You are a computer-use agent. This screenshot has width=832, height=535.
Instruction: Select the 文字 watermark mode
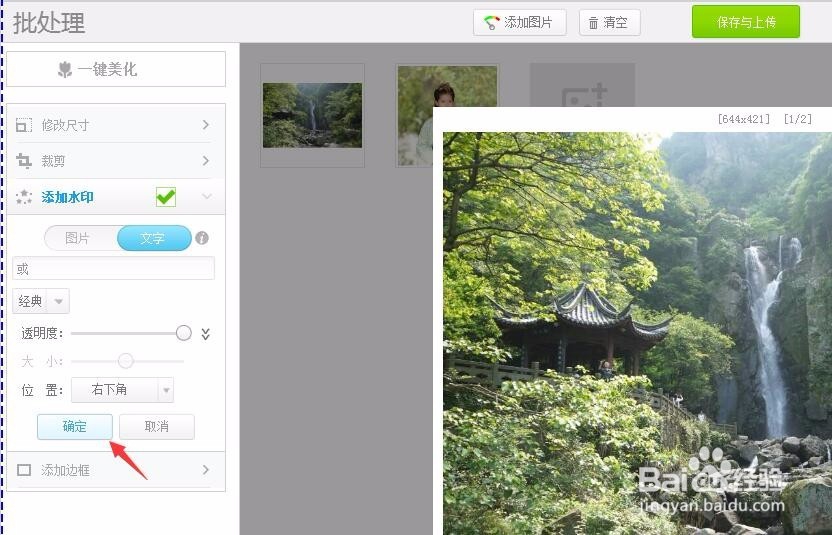154,238
